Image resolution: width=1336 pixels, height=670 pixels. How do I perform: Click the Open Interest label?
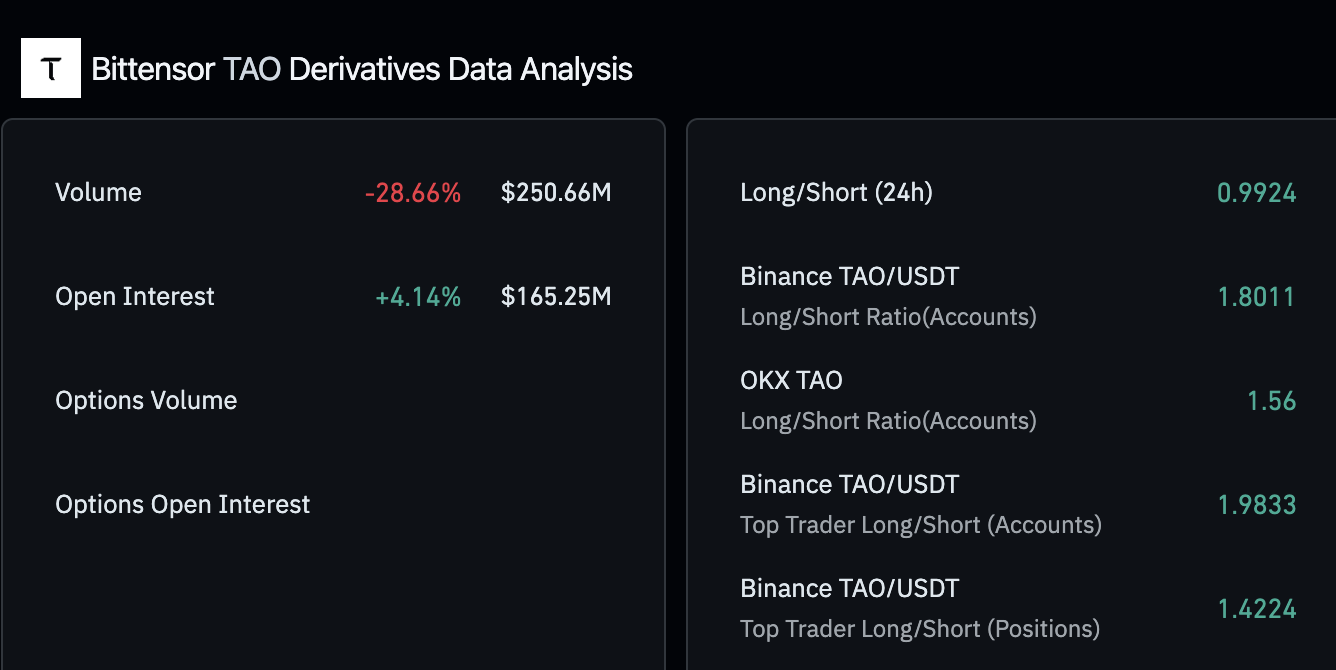(135, 297)
